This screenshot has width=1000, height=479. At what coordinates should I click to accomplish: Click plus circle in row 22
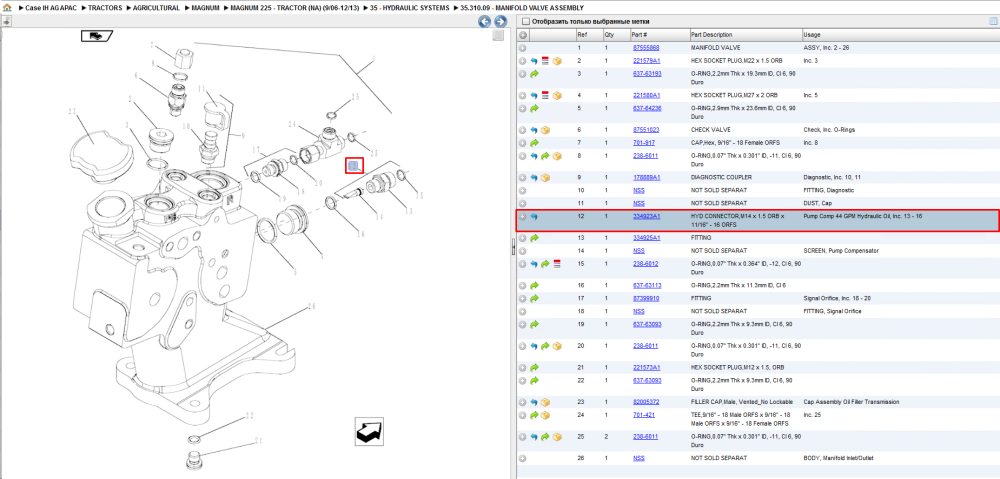pos(522,381)
